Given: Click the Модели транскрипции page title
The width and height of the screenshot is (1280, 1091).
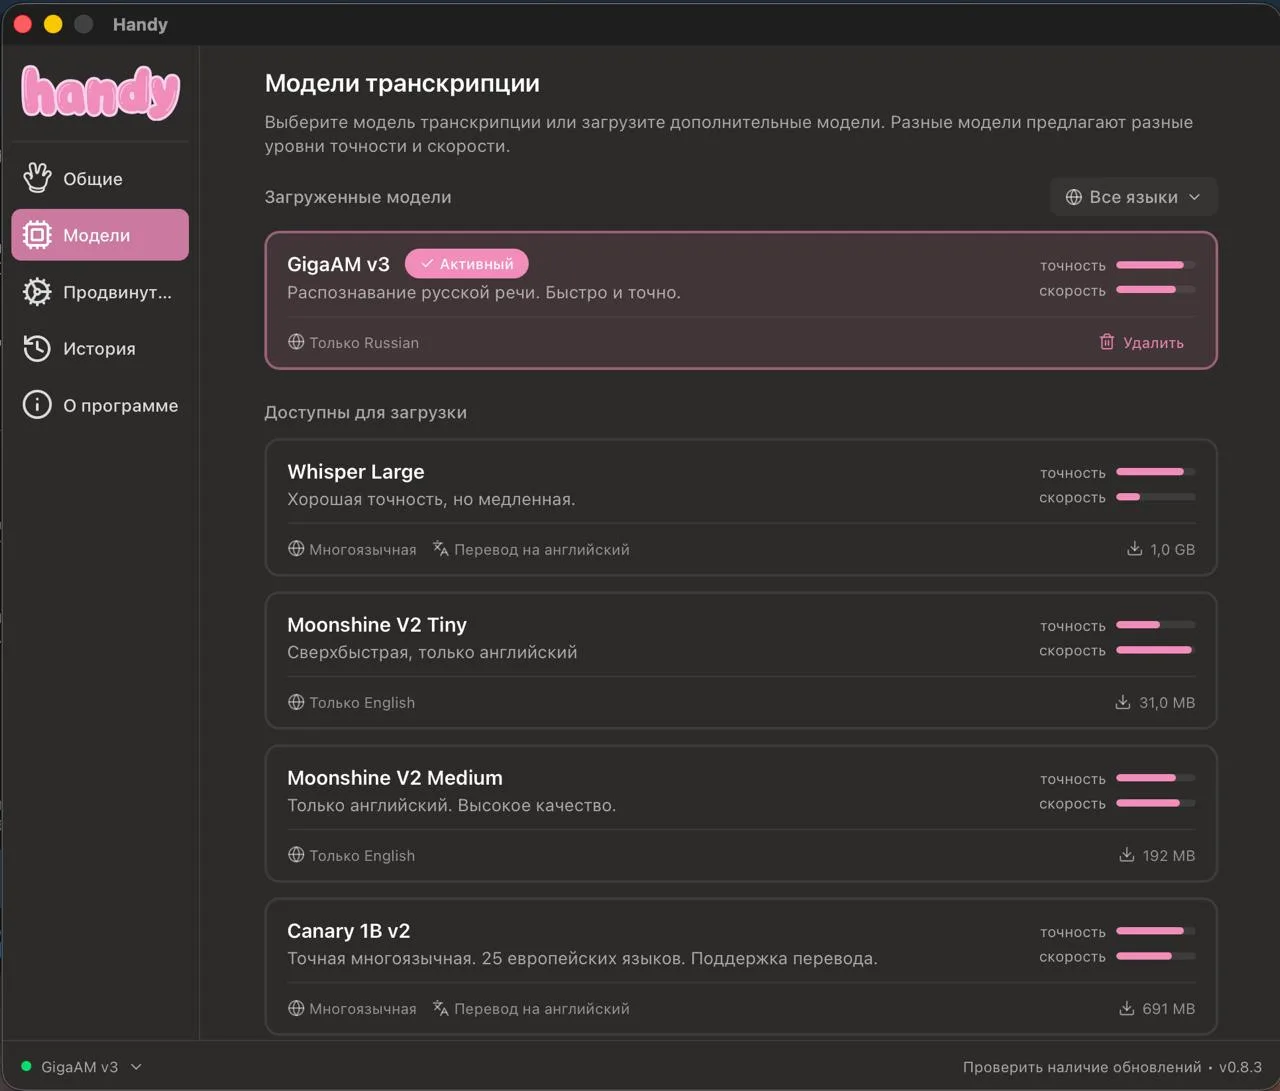Looking at the screenshot, I should point(402,83).
